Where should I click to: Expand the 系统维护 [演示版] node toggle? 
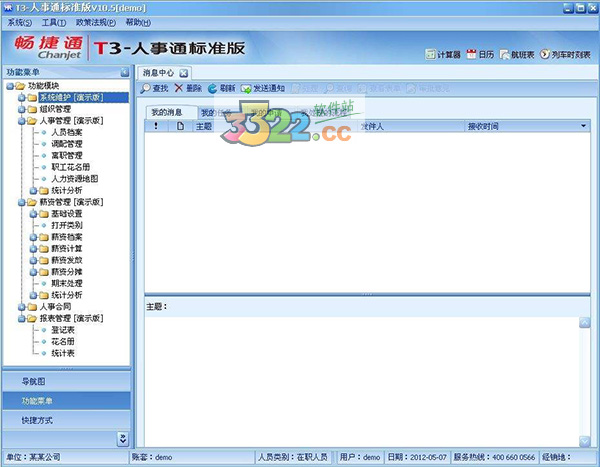click(x=22, y=98)
